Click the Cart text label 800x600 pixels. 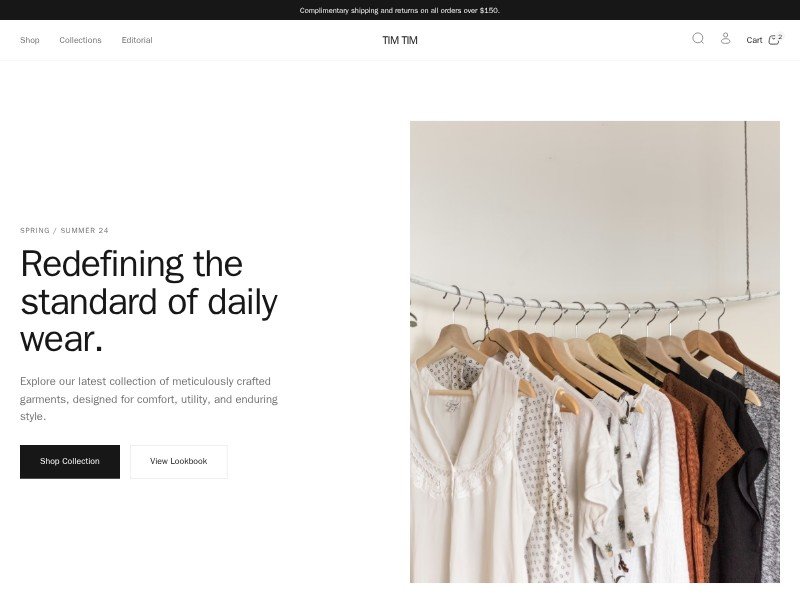click(x=754, y=40)
